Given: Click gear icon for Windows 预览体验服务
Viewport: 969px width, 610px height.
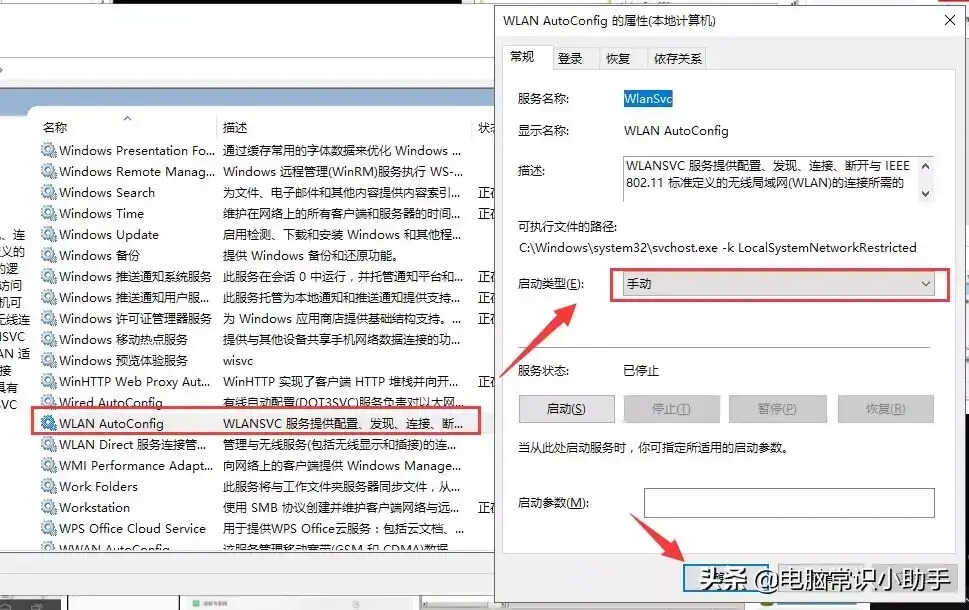Looking at the screenshot, I should [x=48, y=360].
